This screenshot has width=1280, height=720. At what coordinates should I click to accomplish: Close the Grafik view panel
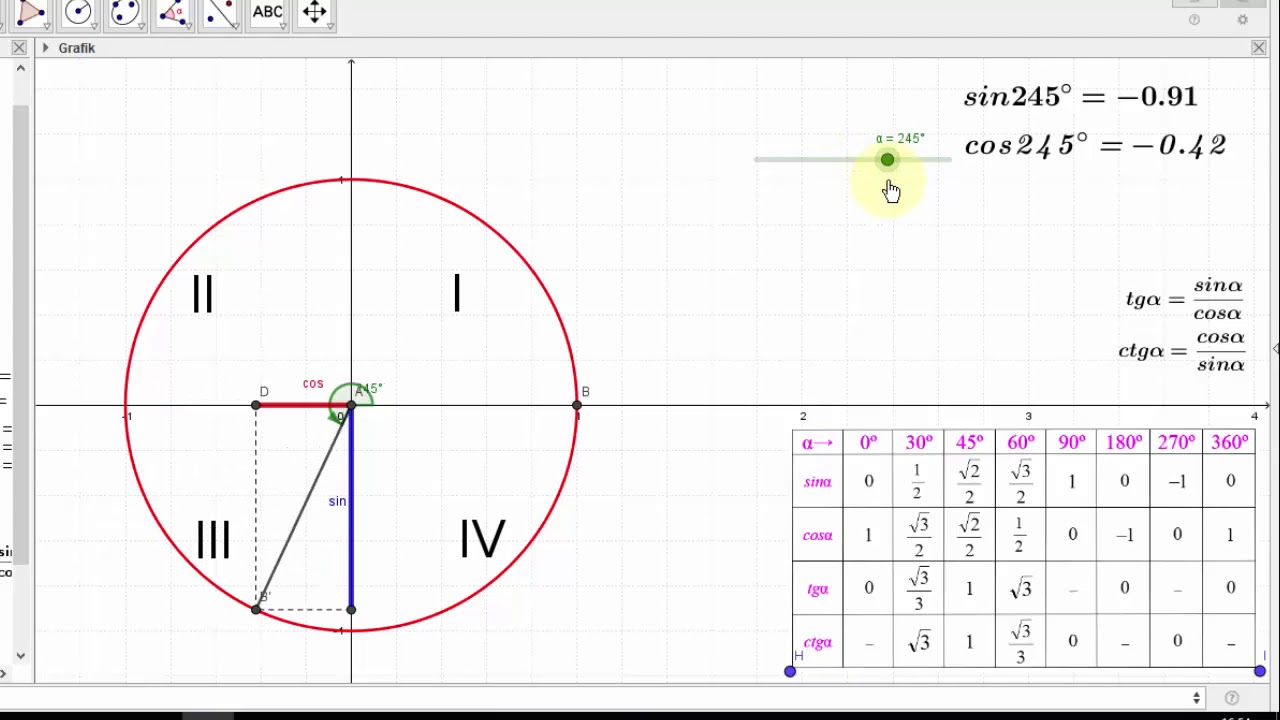coord(1258,48)
